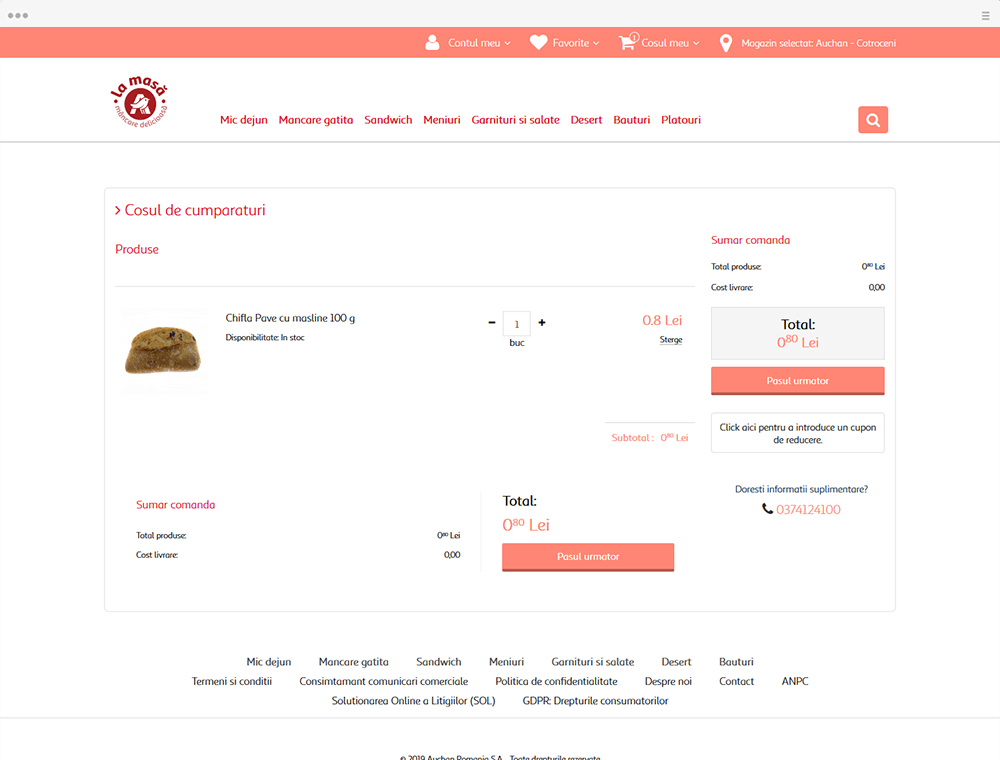Open Garnituri si salate in top menu
Screen dimensions: 1000x760
[515, 120]
